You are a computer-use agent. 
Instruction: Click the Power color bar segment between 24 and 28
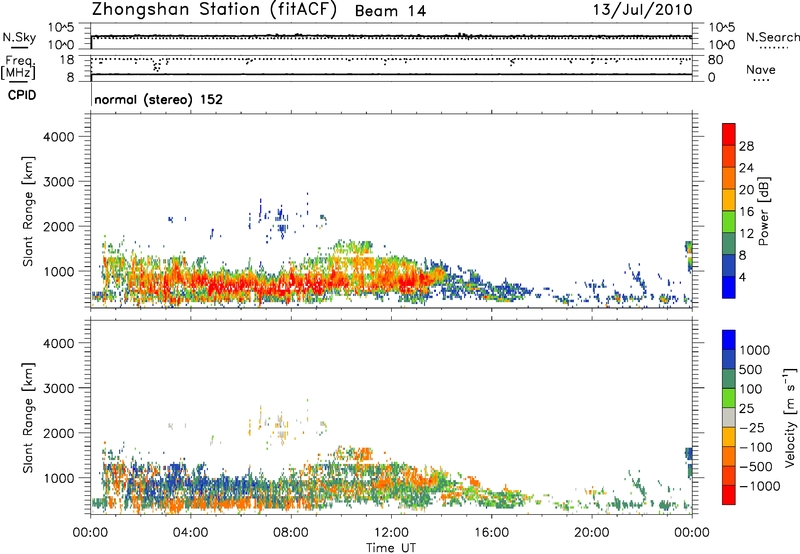(729, 157)
